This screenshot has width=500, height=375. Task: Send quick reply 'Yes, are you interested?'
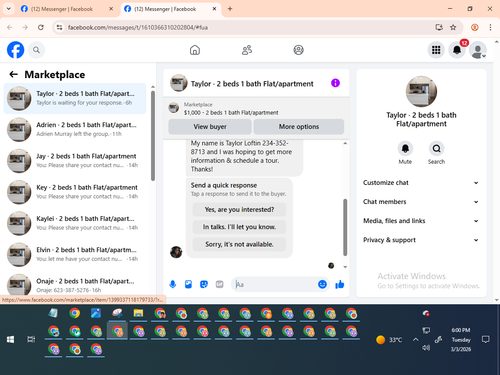click(239, 209)
